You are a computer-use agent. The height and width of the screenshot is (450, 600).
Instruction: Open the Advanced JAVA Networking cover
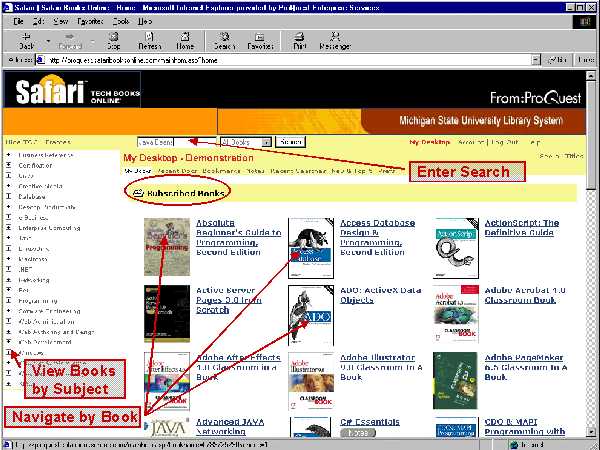[167, 427]
